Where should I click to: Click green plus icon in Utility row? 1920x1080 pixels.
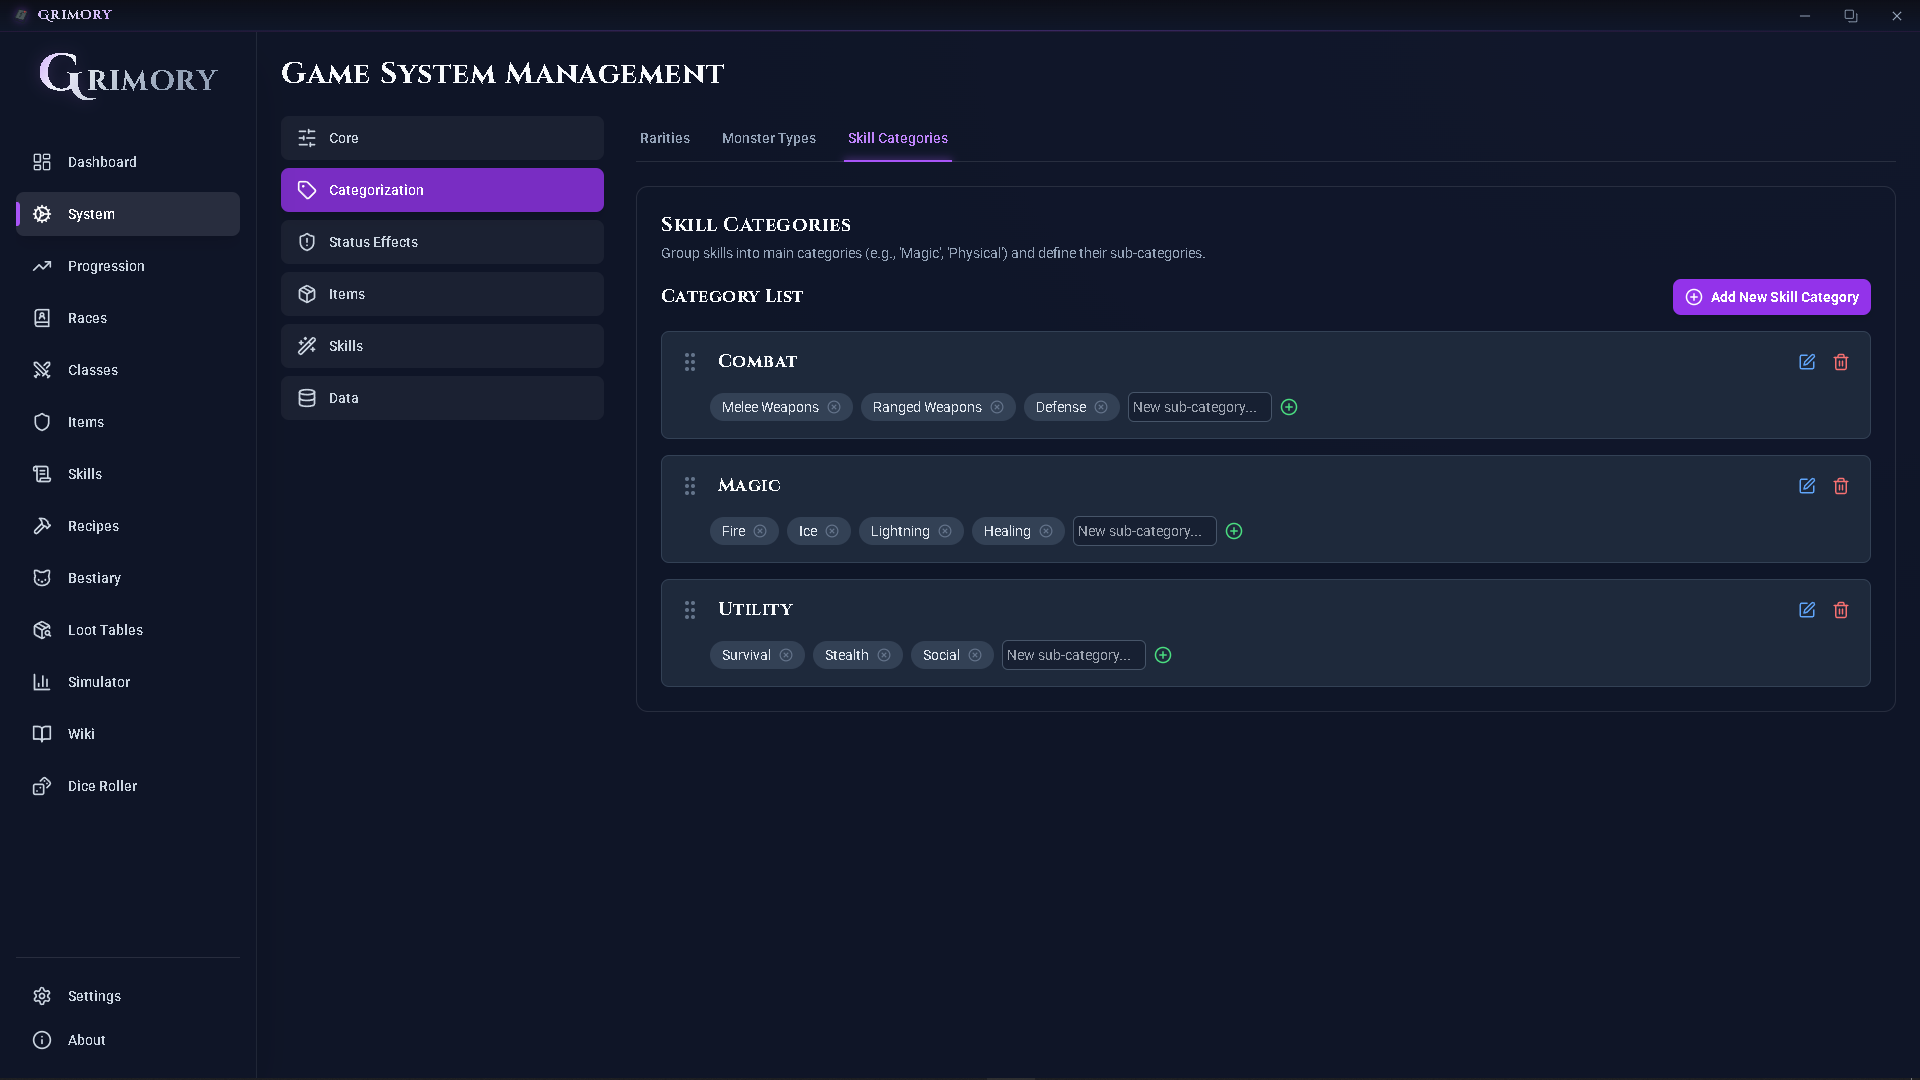pyautogui.click(x=1163, y=655)
